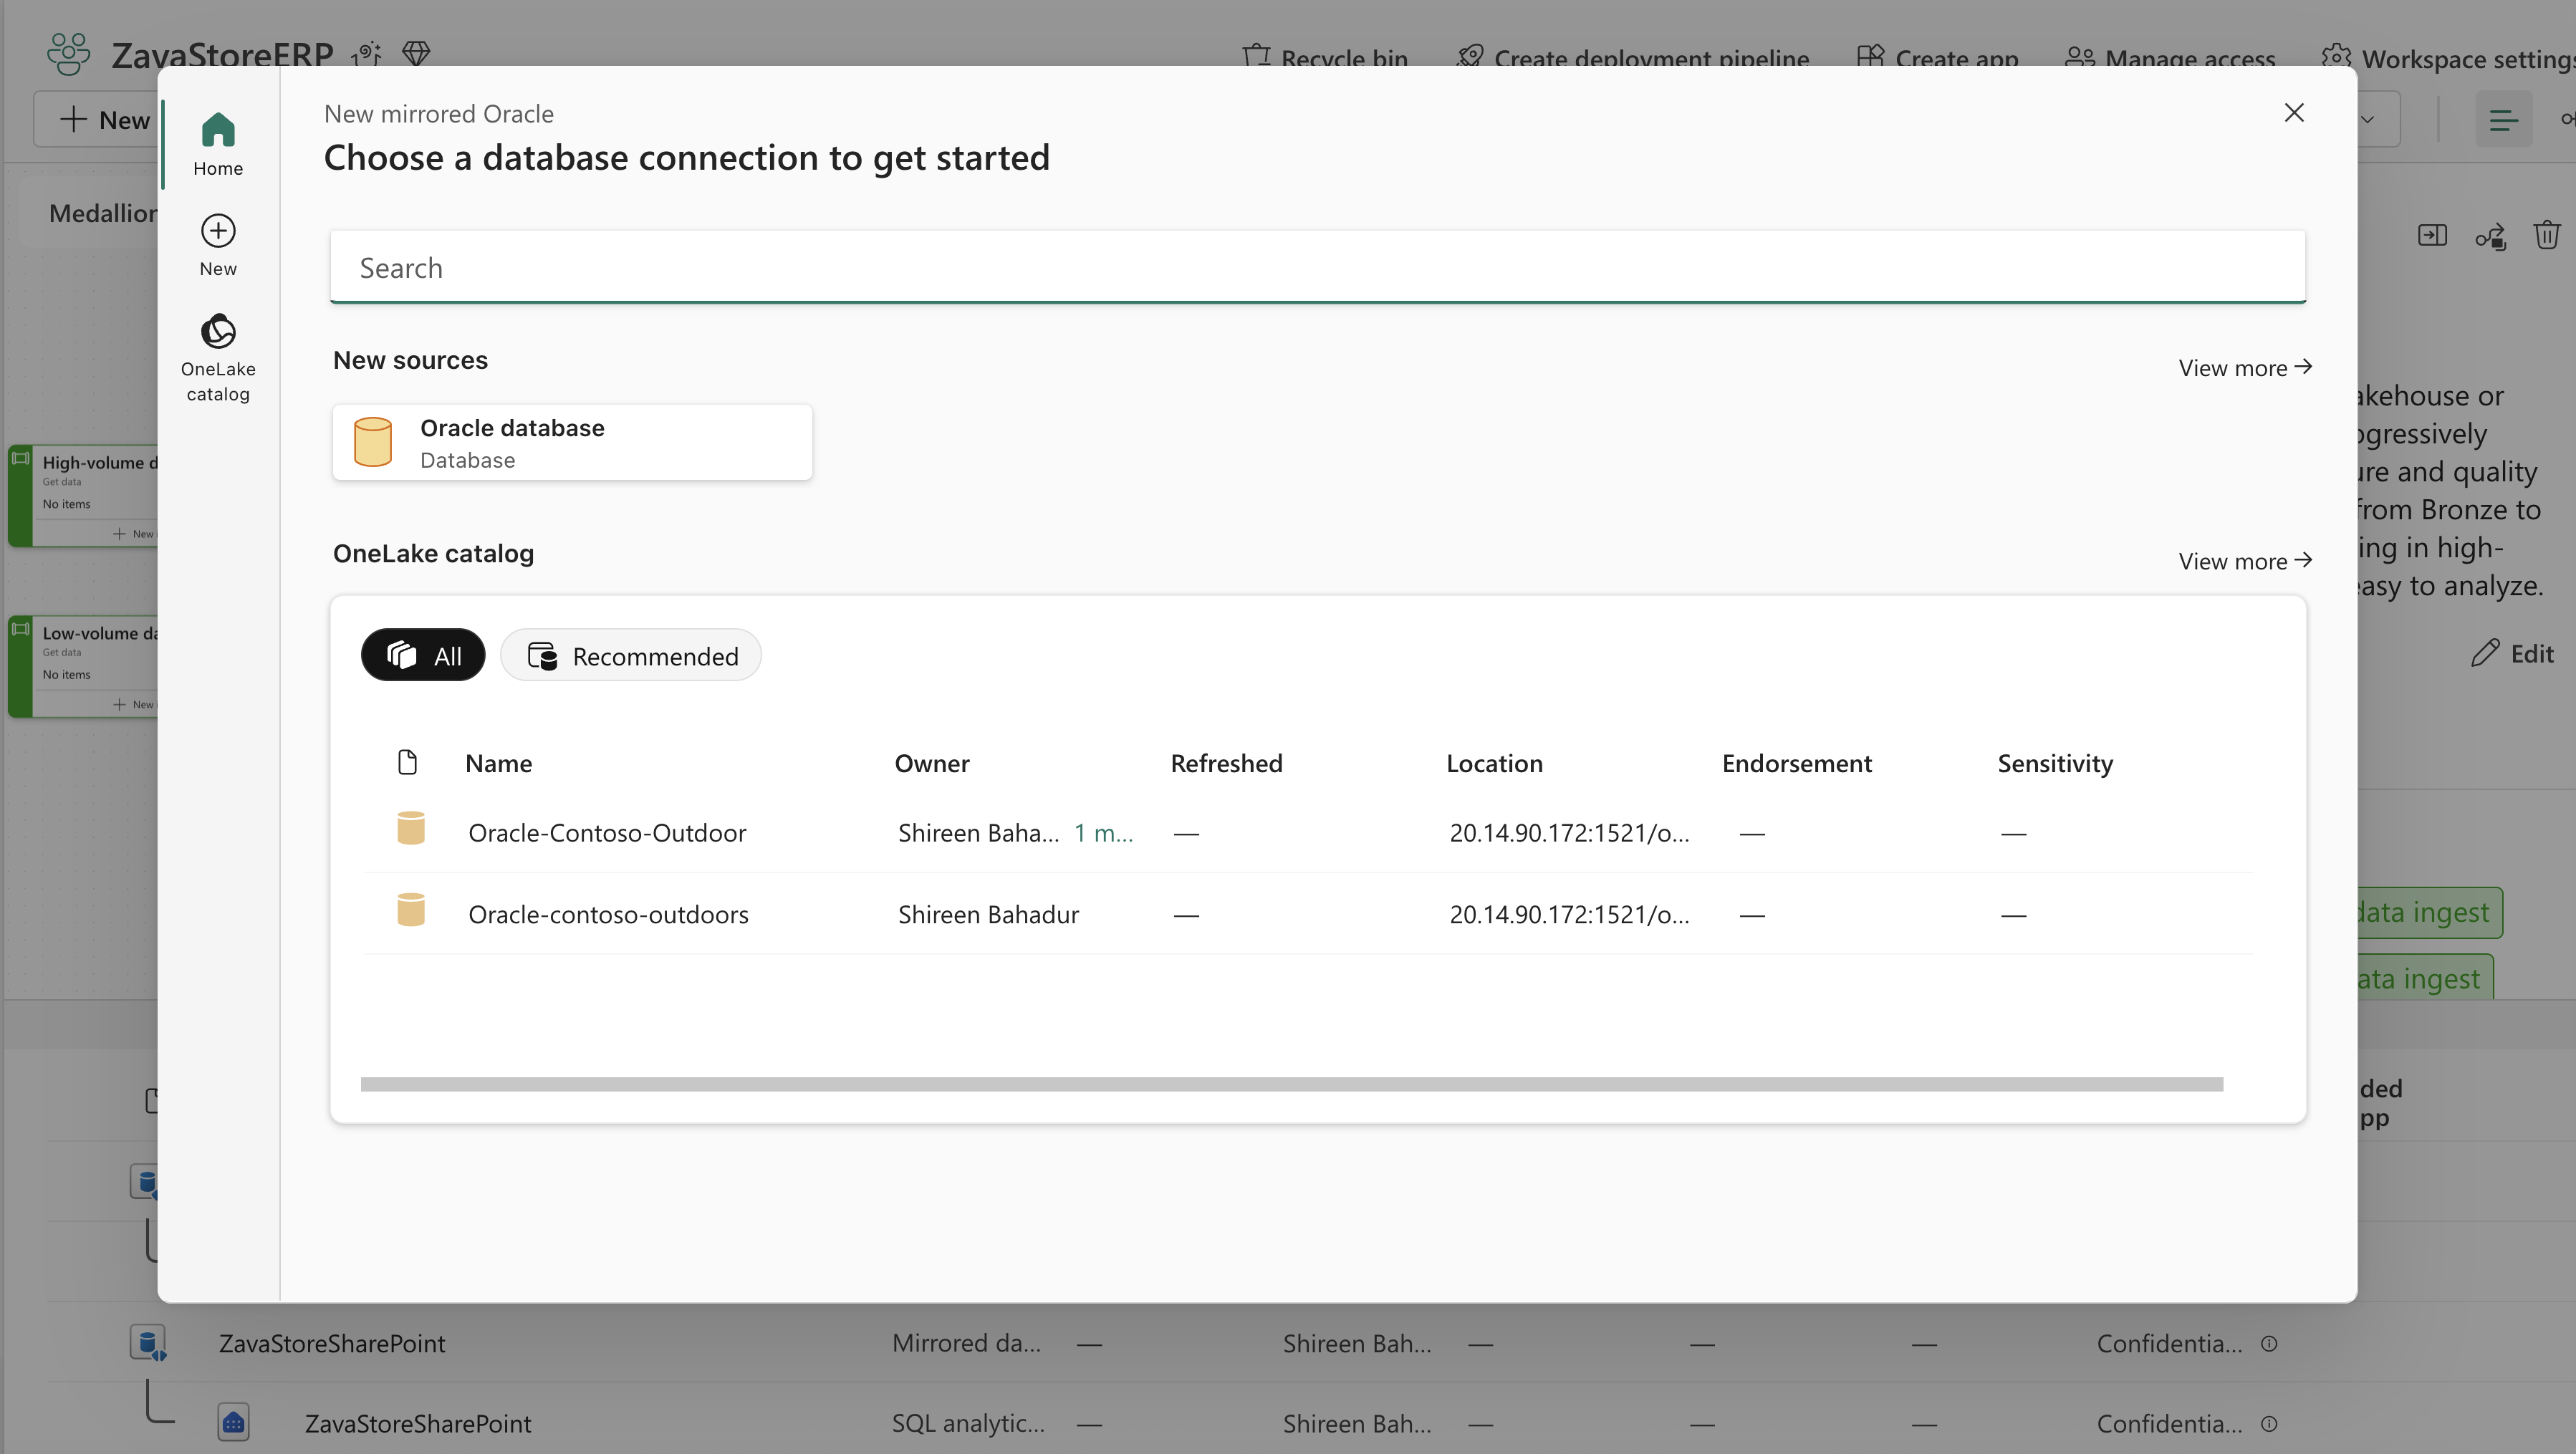
Task: Click the Edit button in right panel
Action: point(2512,654)
